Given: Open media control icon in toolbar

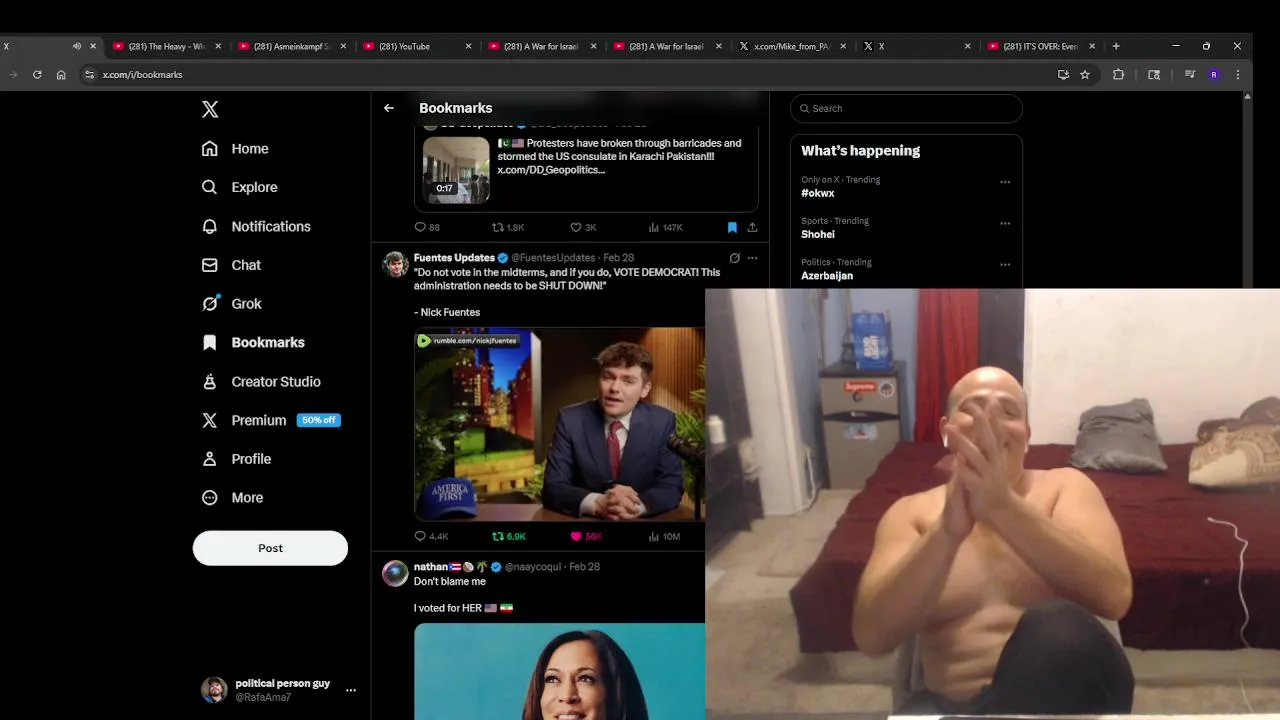Looking at the screenshot, I should point(1190,74).
